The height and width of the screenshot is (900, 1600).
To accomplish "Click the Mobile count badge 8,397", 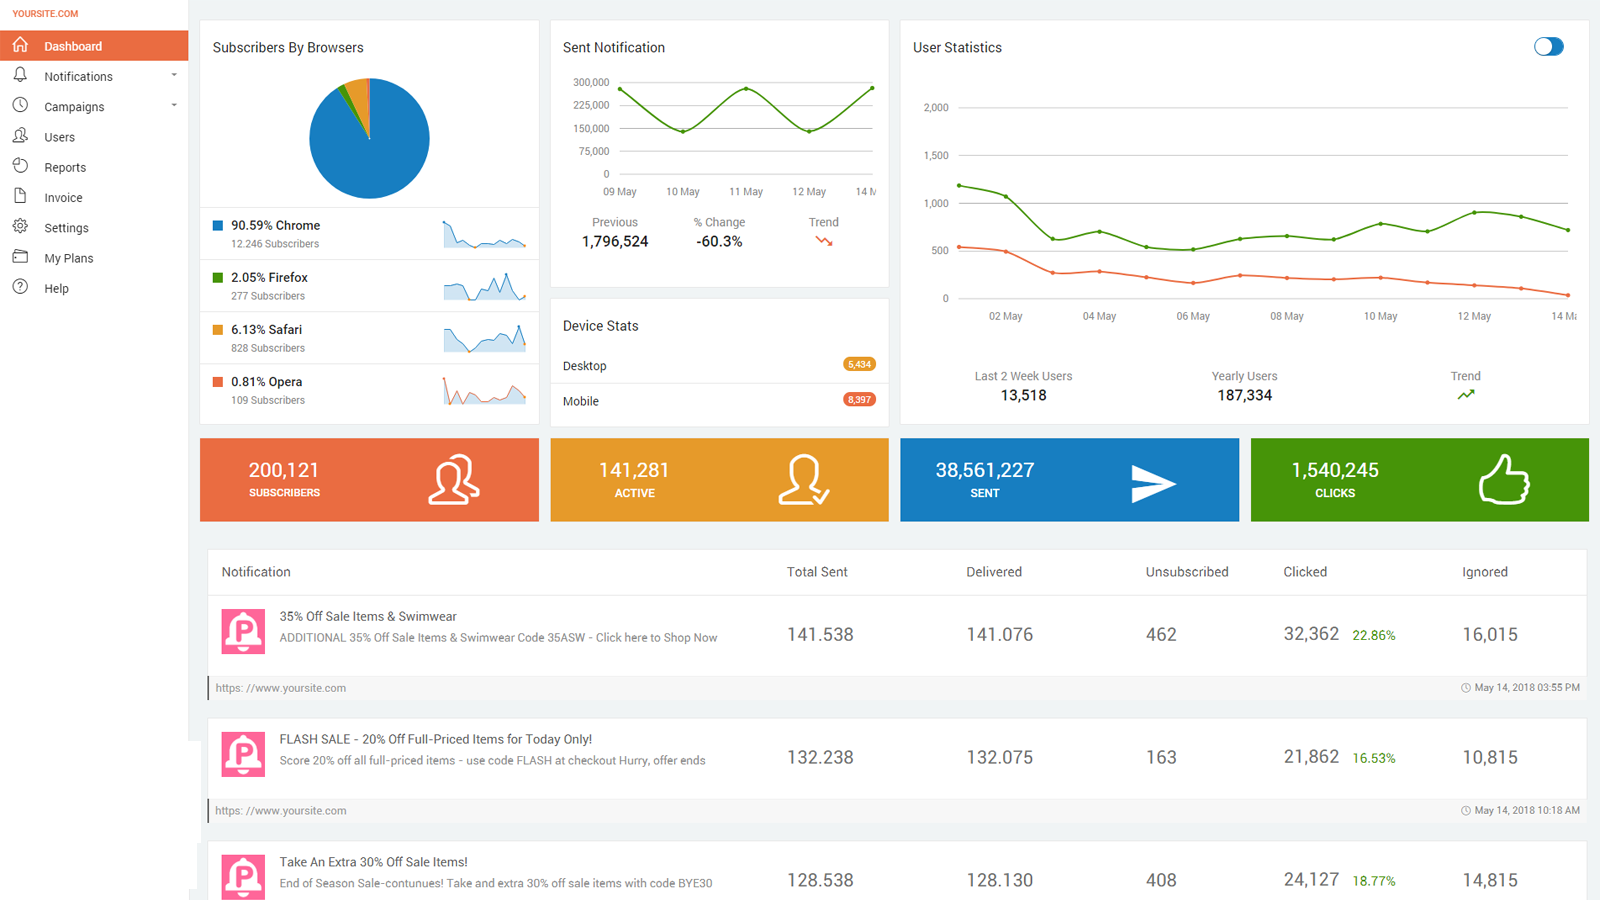I will [x=859, y=400].
